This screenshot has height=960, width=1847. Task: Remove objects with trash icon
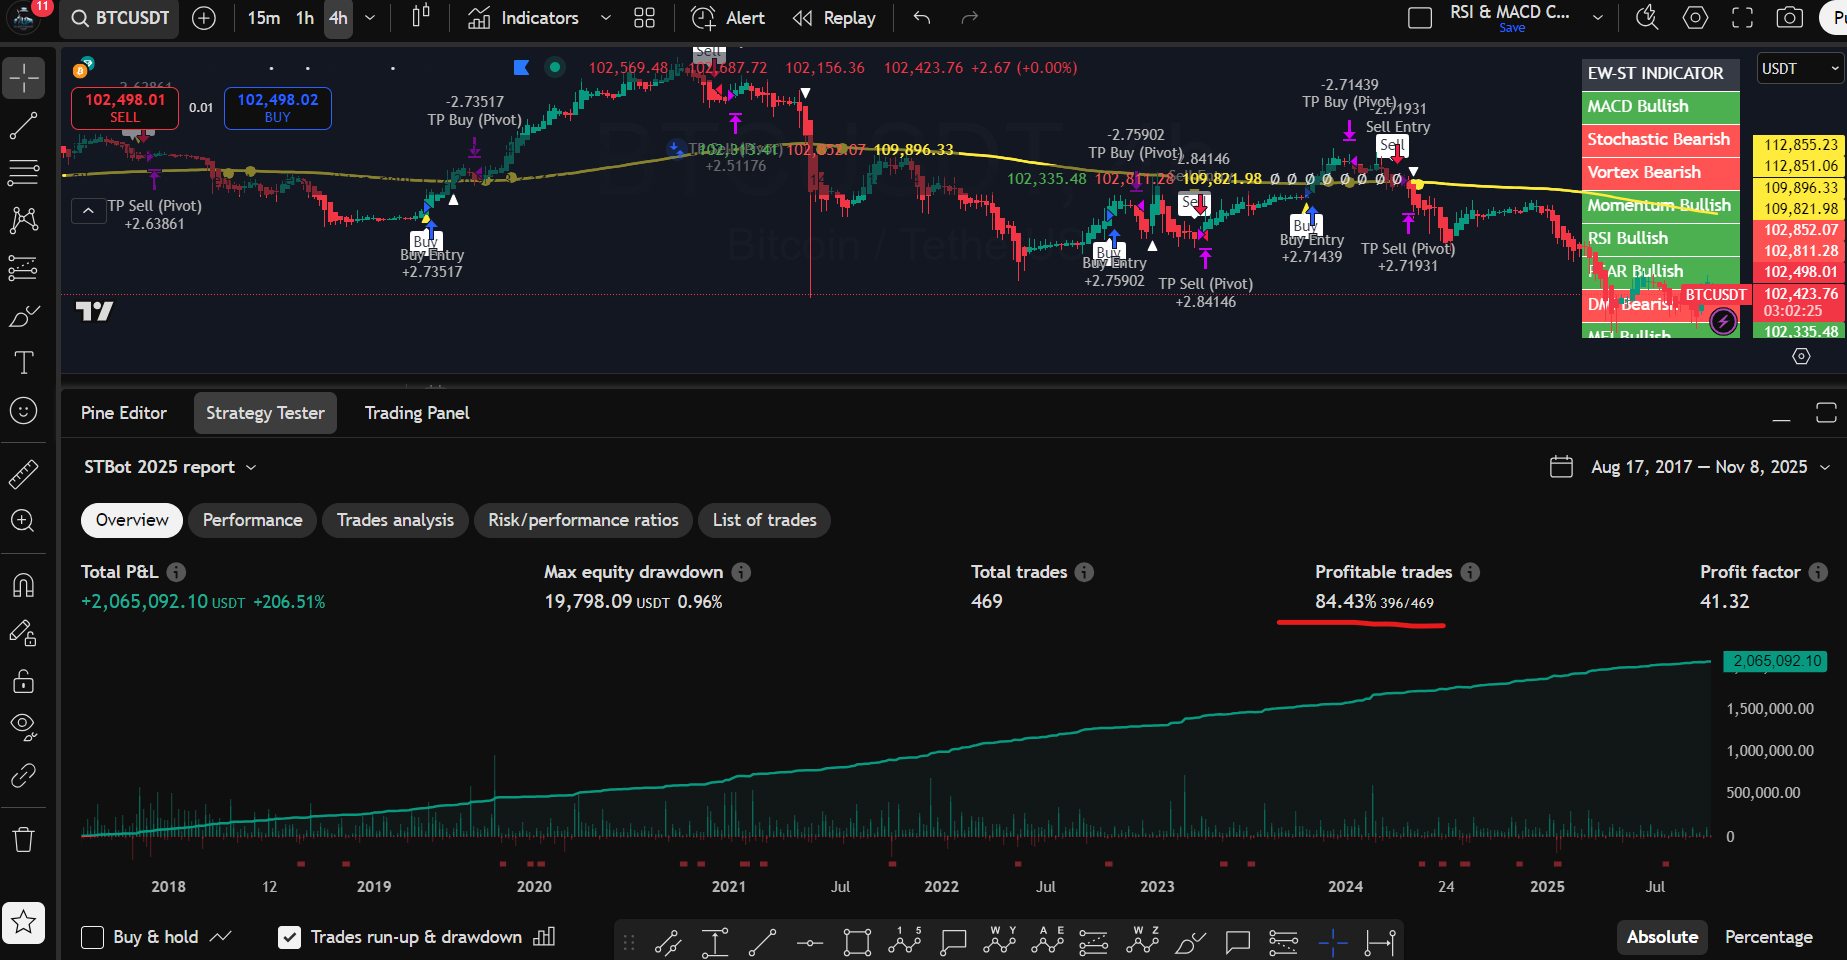coord(24,839)
